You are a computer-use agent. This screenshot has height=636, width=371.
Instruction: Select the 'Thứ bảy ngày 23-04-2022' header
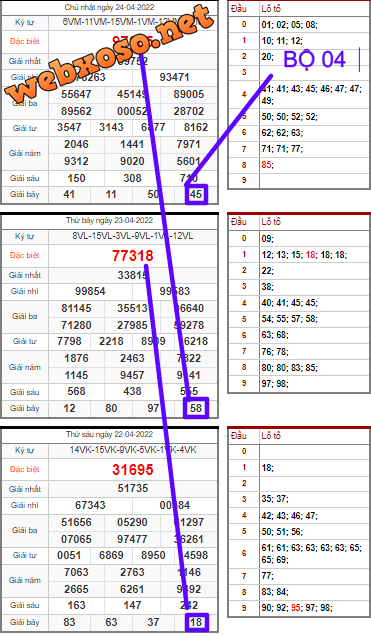109,221
